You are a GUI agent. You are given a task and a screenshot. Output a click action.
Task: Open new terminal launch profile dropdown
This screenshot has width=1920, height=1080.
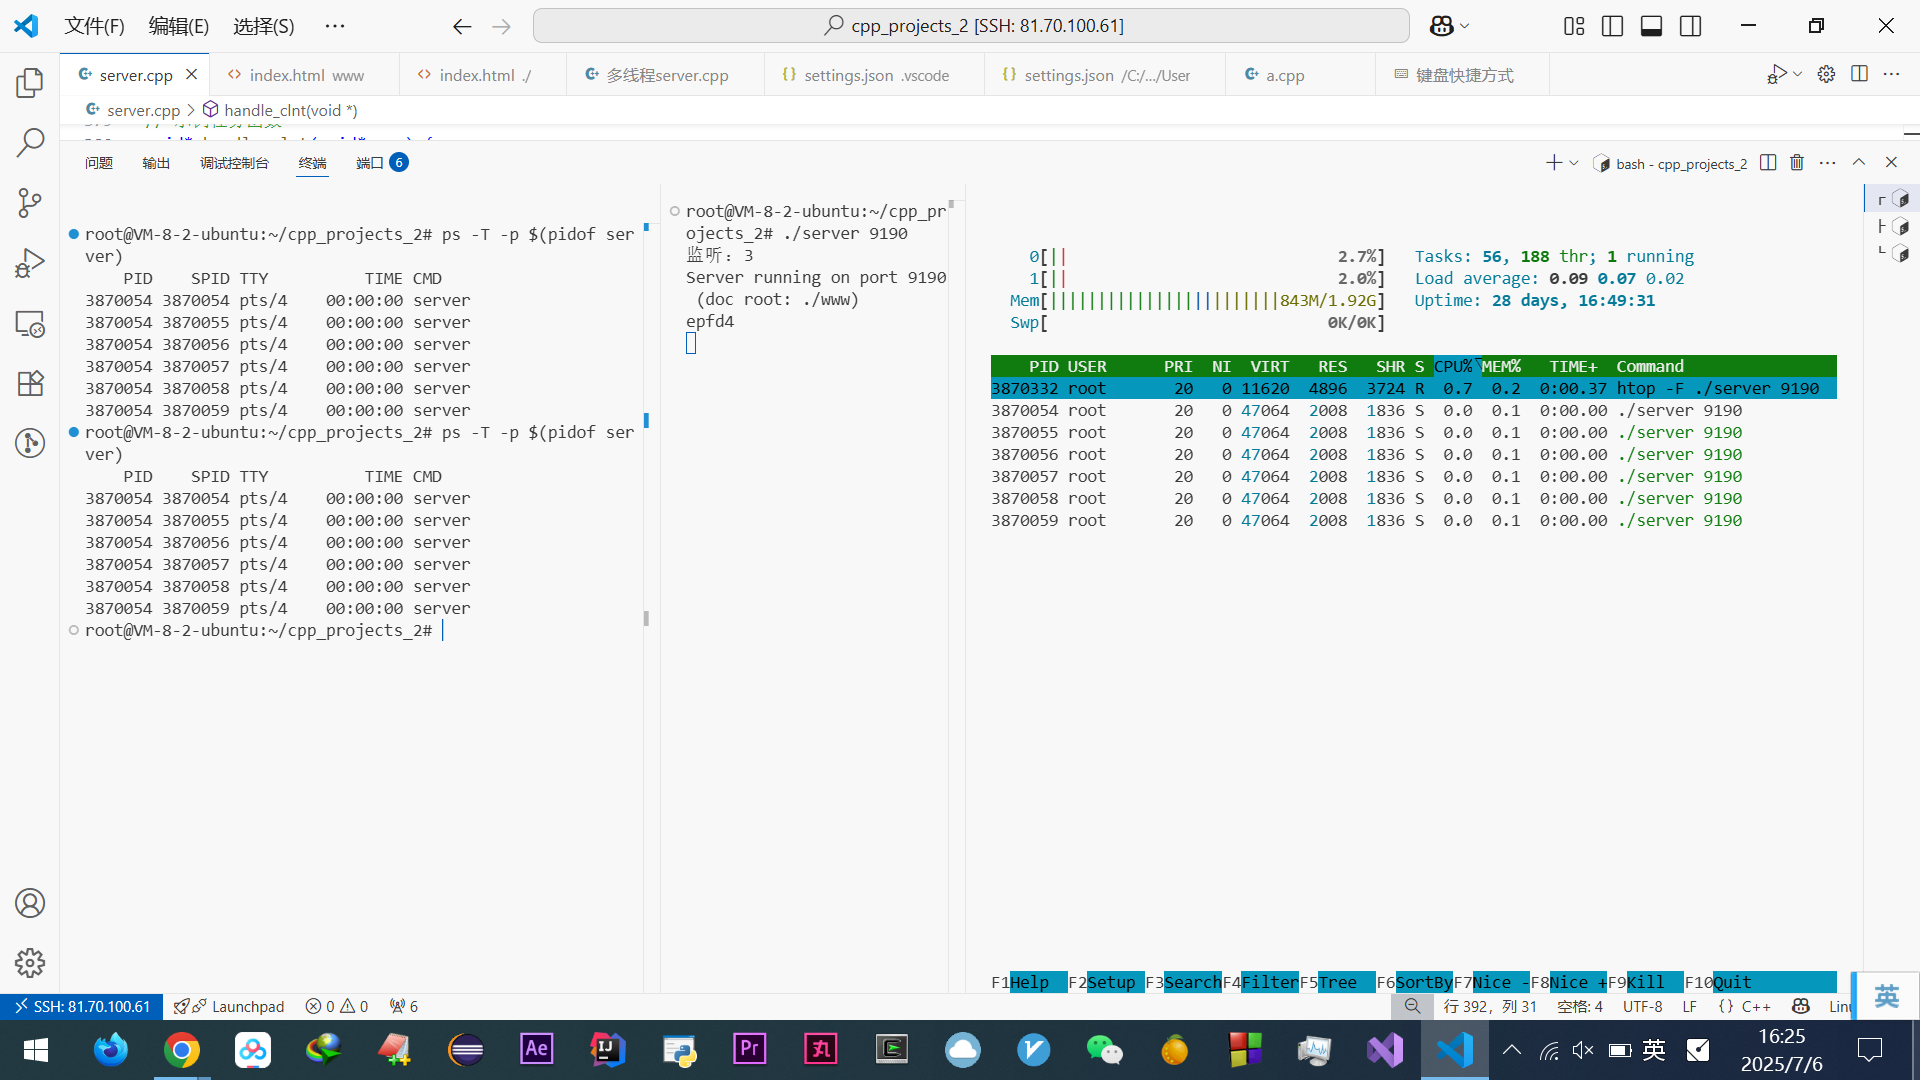pyautogui.click(x=1574, y=163)
